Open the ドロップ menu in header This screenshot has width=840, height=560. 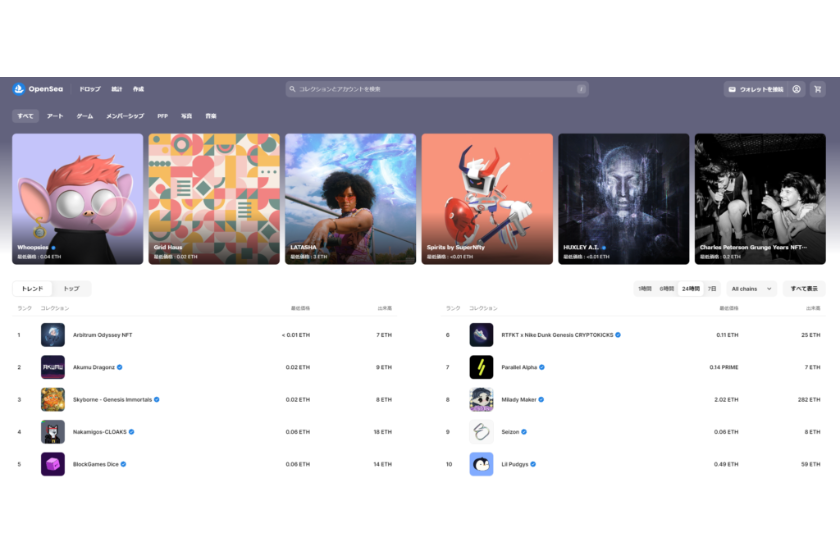coord(90,89)
